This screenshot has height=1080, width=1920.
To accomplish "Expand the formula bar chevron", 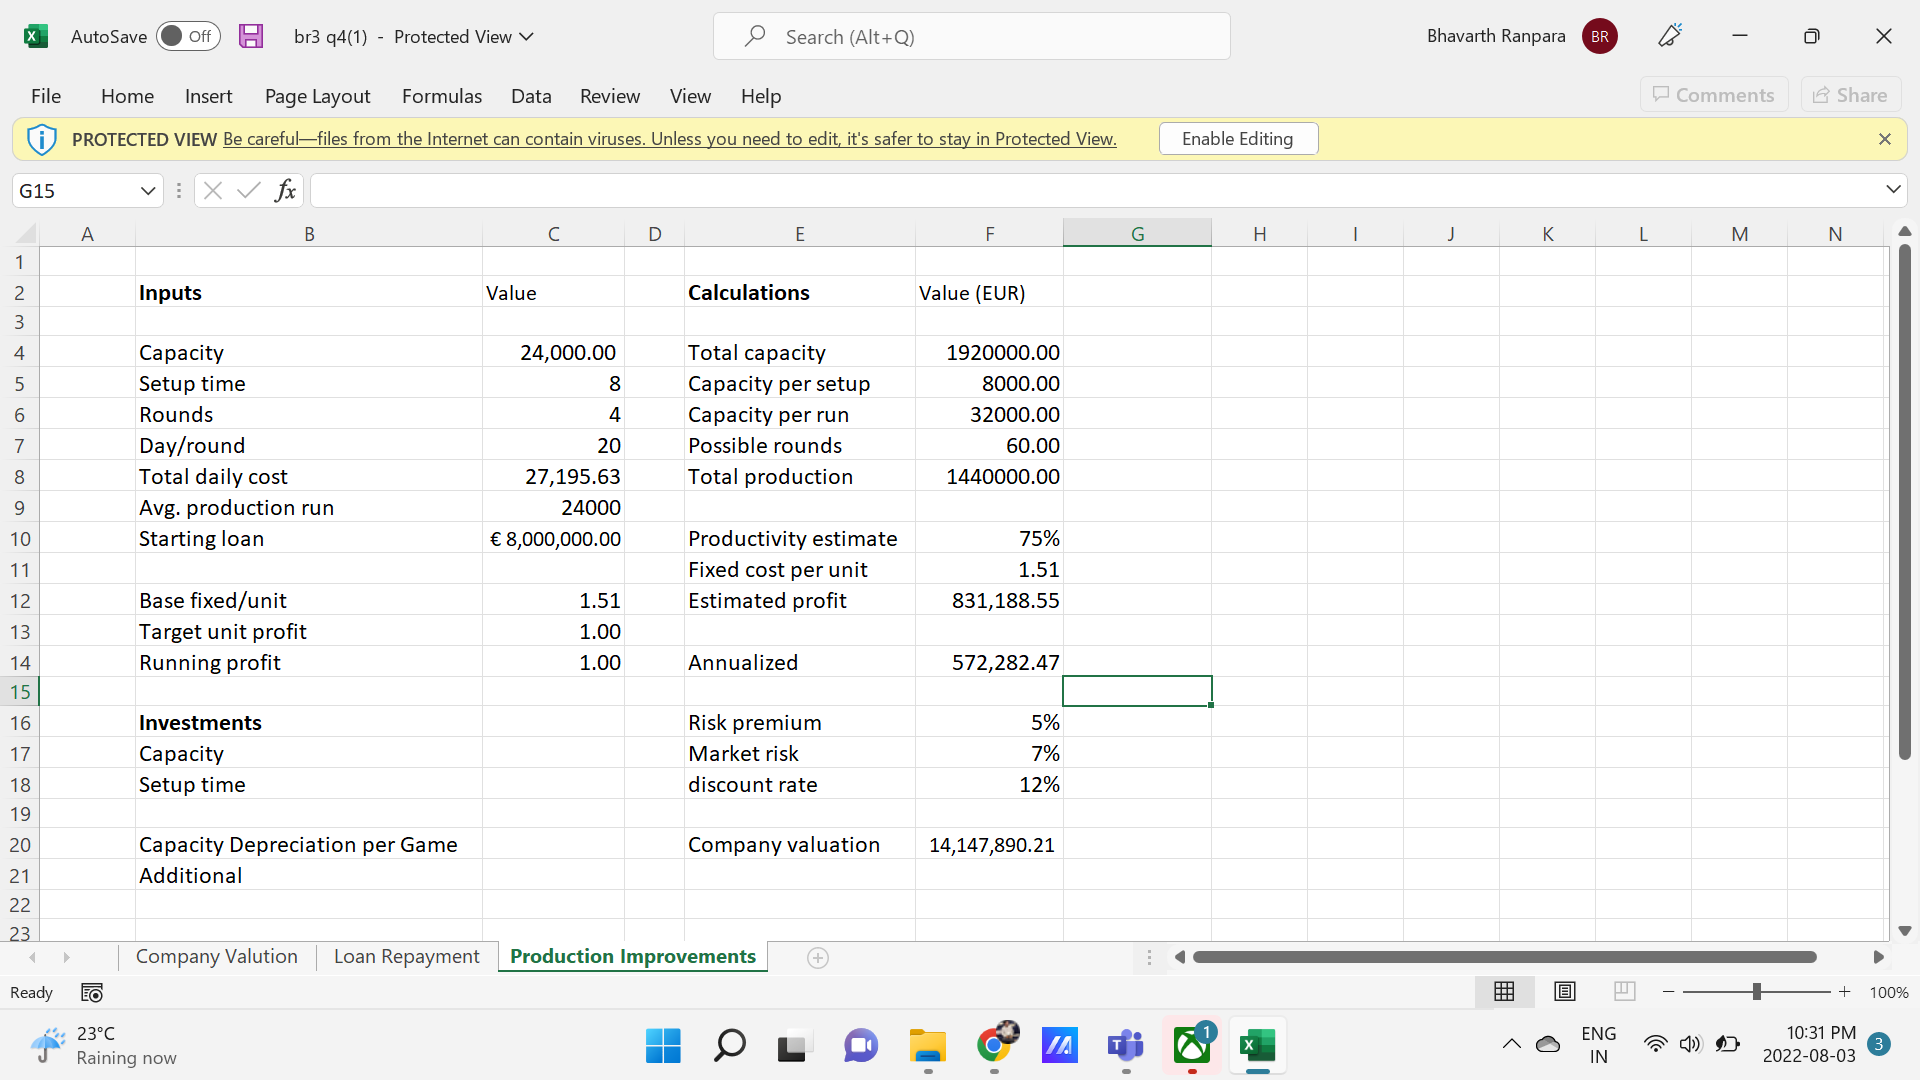I will [x=1892, y=190].
